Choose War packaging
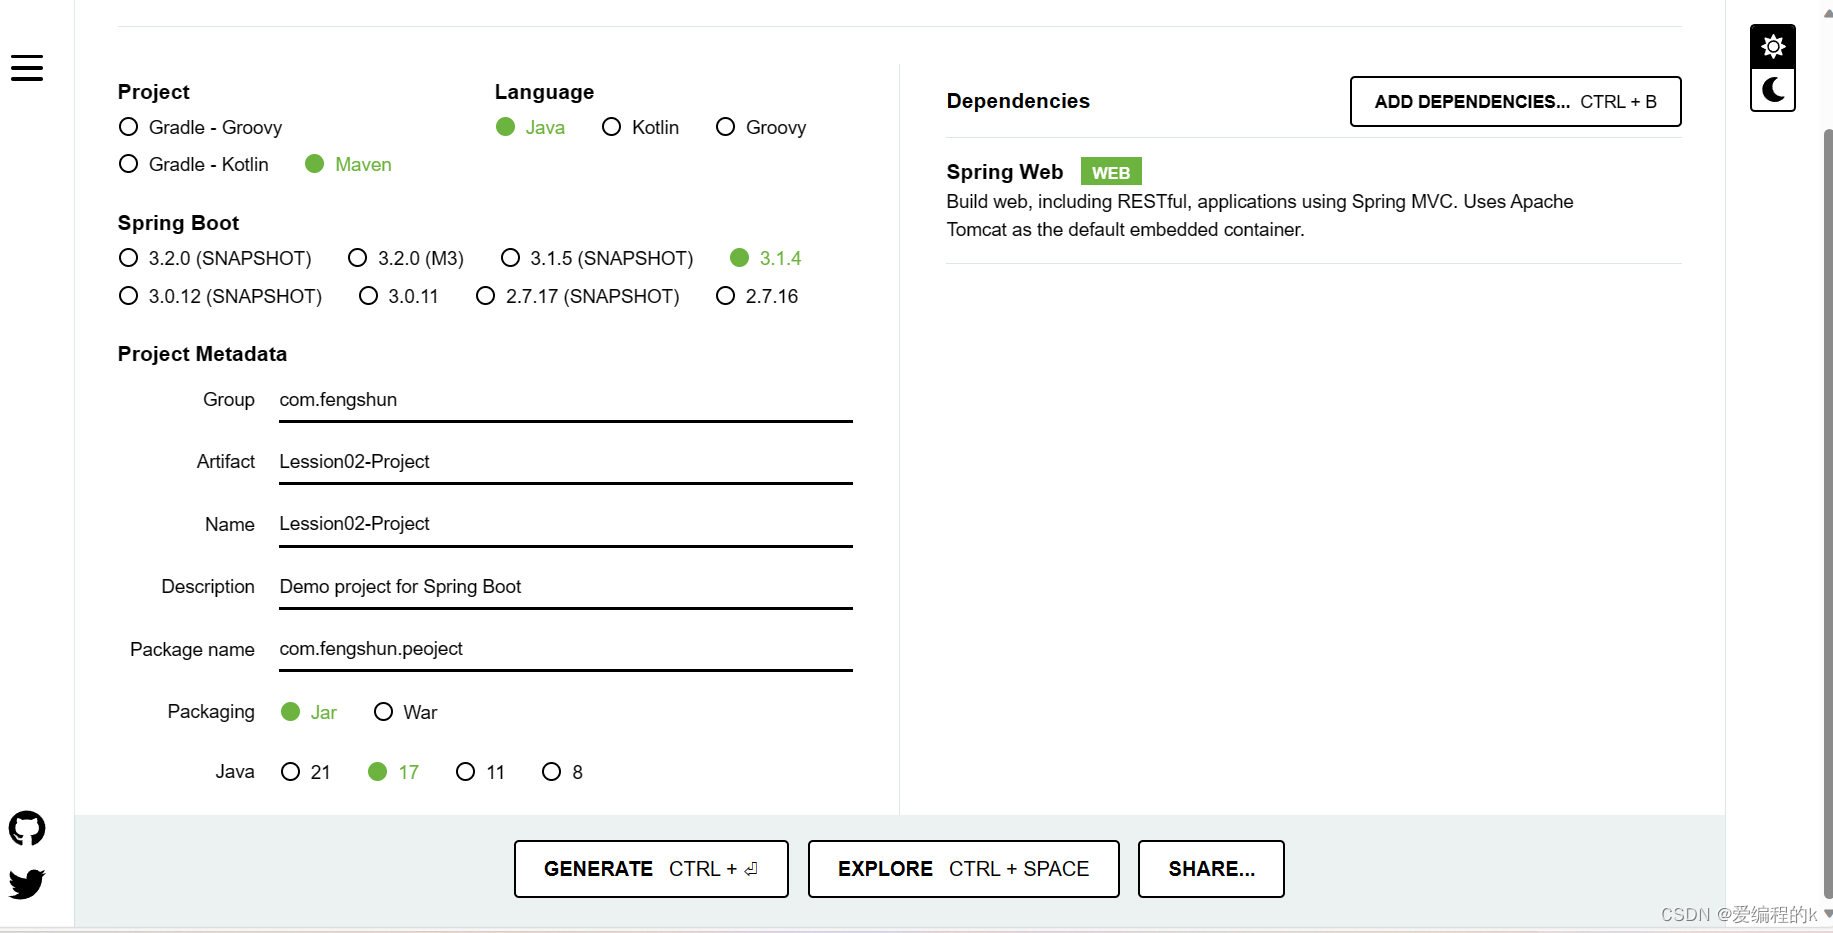Image resolution: width=1833 pixels, height=933 pixels. [x=405, y=712]
